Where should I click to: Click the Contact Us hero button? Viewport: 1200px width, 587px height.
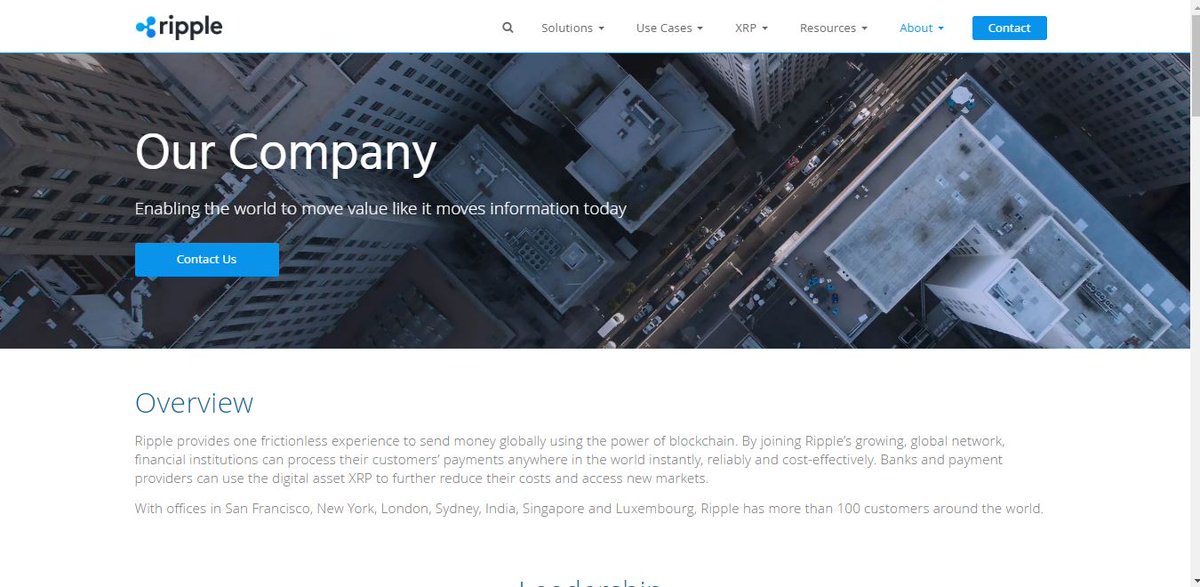point(207,259)
